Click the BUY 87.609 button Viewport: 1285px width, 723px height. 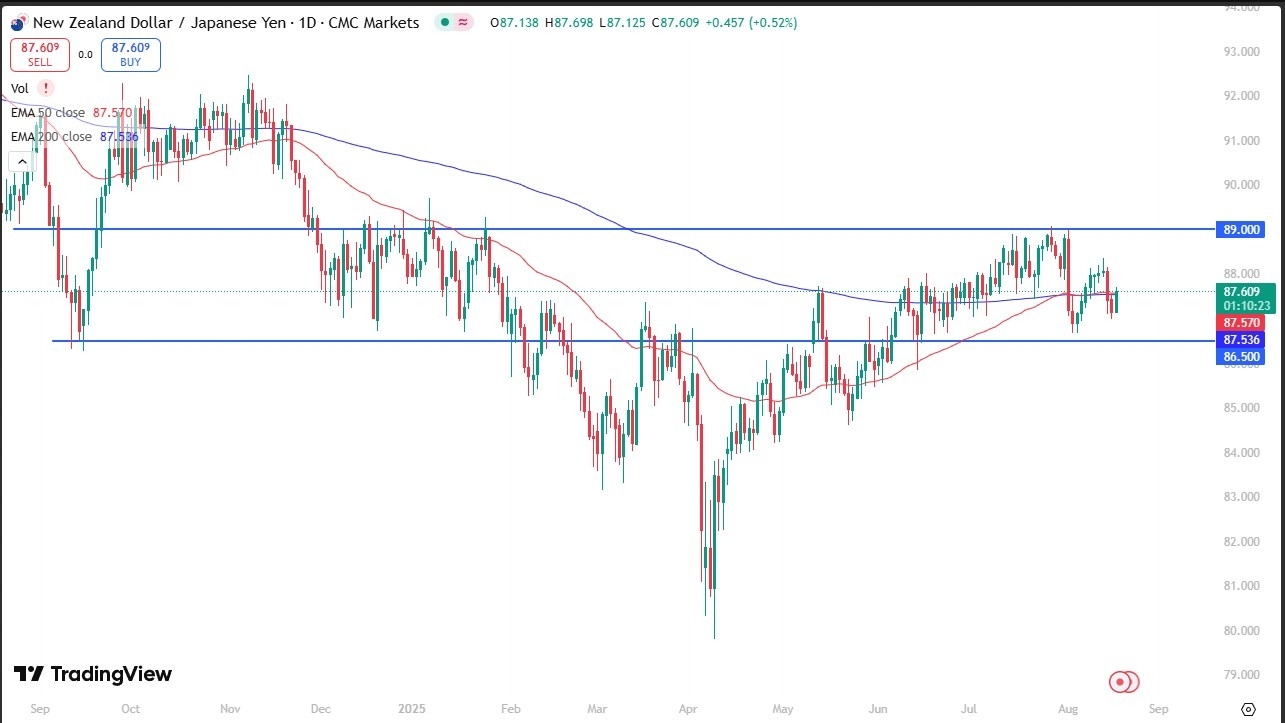[130, 54]
